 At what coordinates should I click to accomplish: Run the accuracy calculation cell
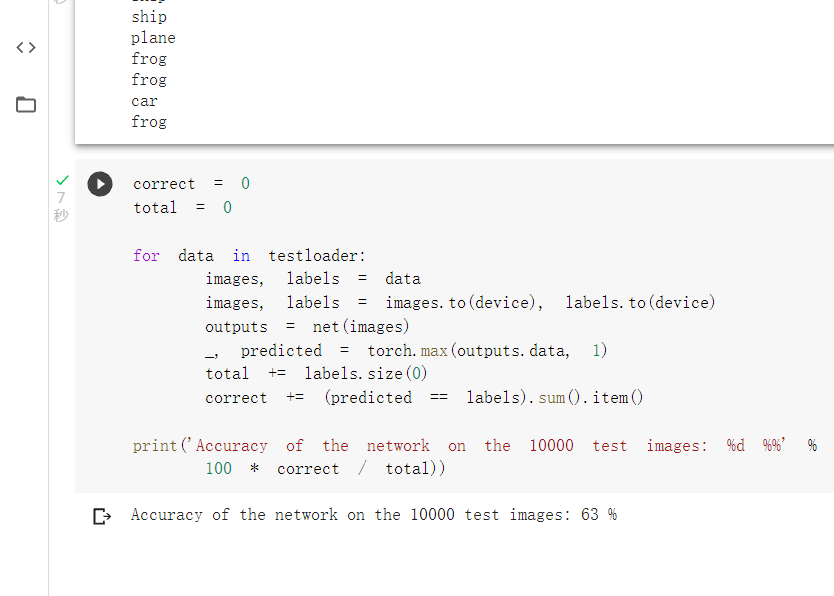pos(100,184)
